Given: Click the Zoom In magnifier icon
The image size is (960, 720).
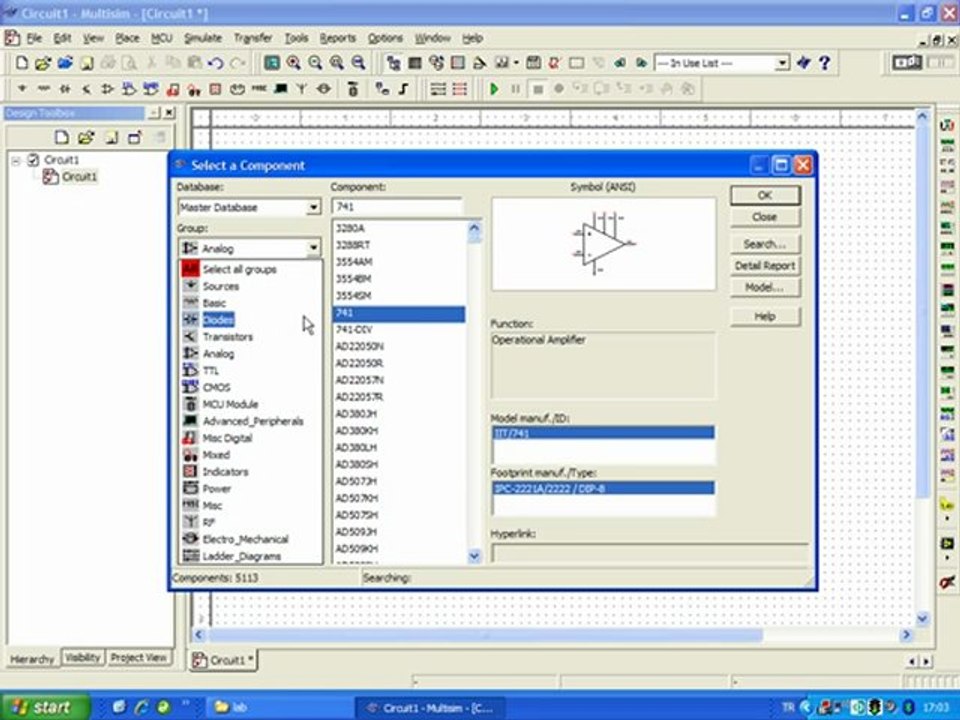Looking at the screenshot, I should click(294, 62).
